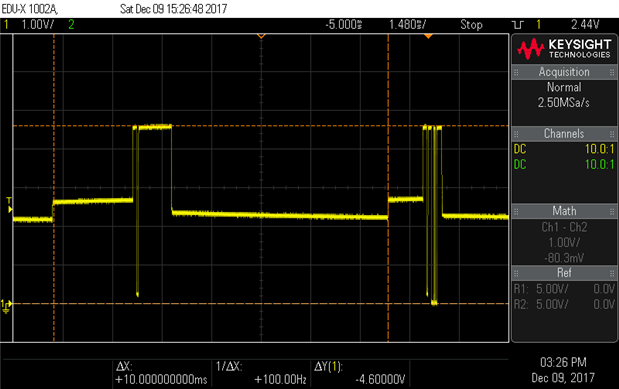Toggle the green channel 2 indicator
The width and height of the screenshot is (619, 389).
pos(71,24)
